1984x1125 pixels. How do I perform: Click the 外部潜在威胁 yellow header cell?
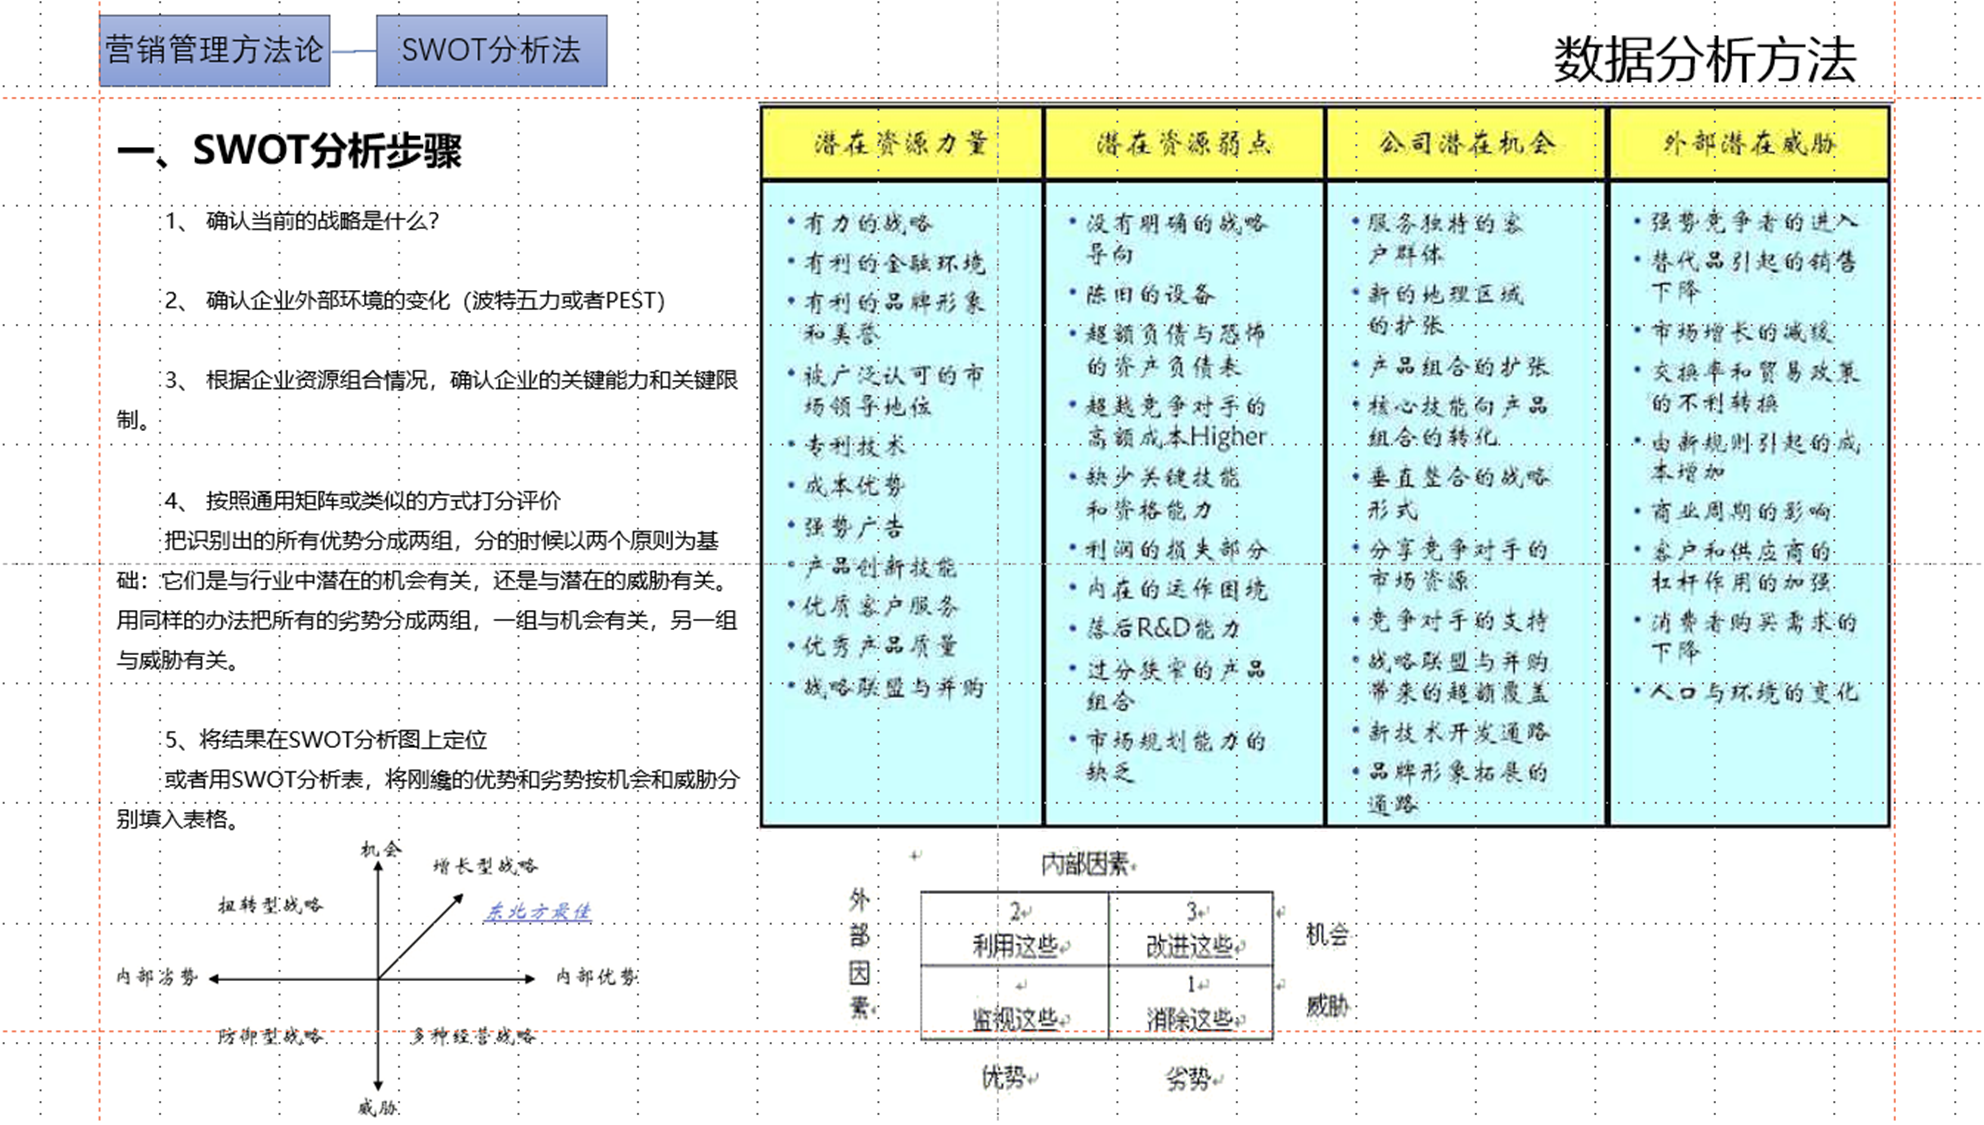[1749, 144]
